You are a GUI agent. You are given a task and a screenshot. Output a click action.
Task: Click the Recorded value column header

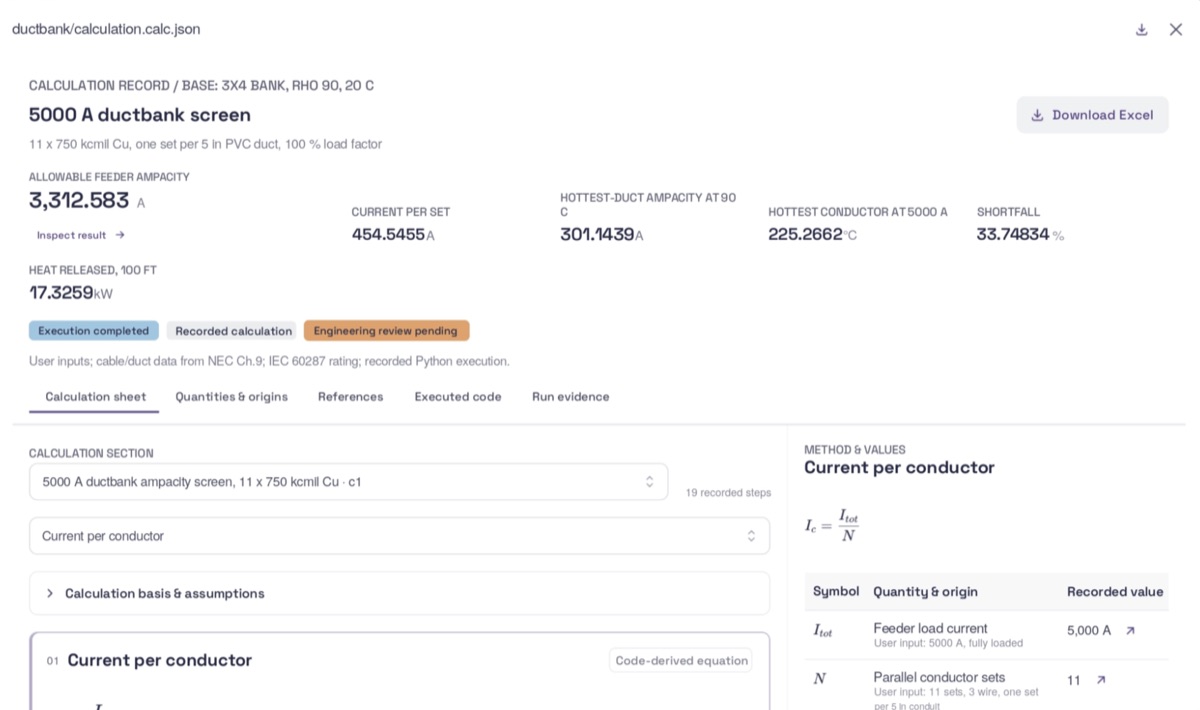(1115, 592)
